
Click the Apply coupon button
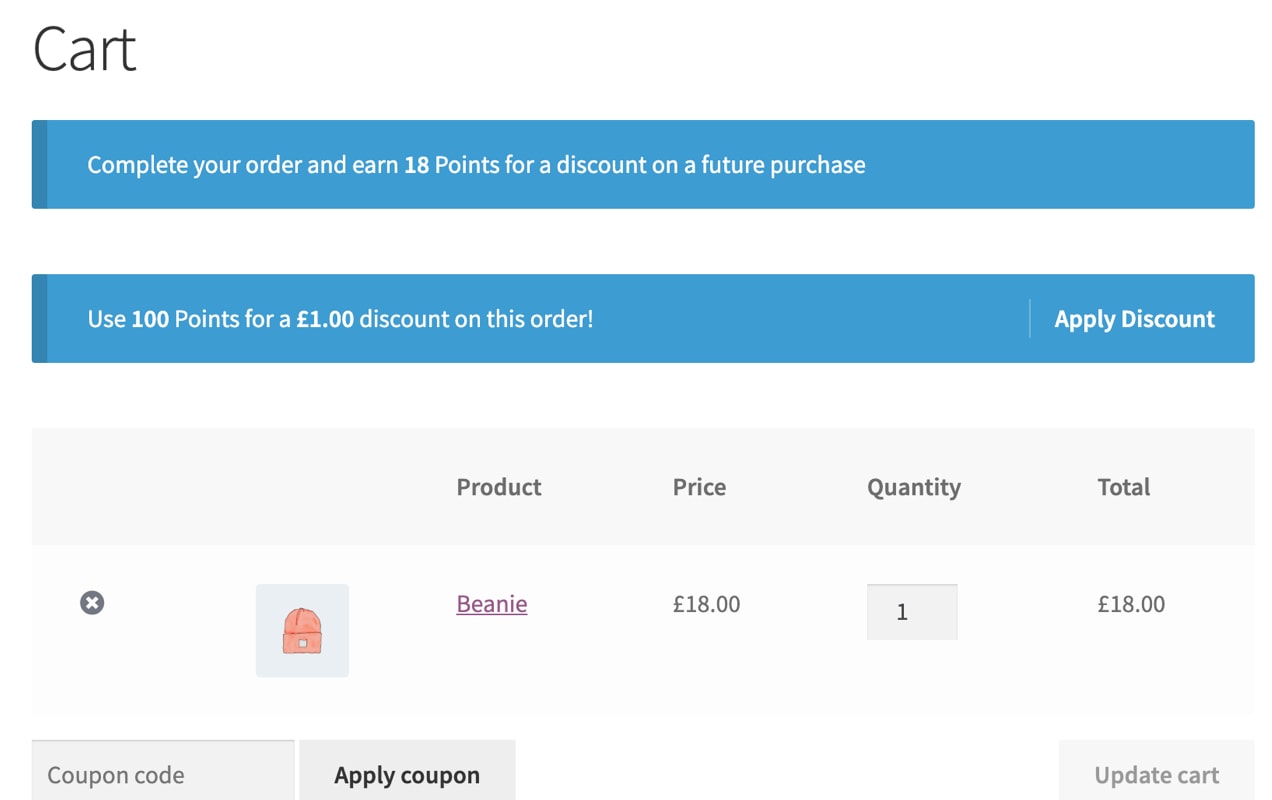click(406, 774)
